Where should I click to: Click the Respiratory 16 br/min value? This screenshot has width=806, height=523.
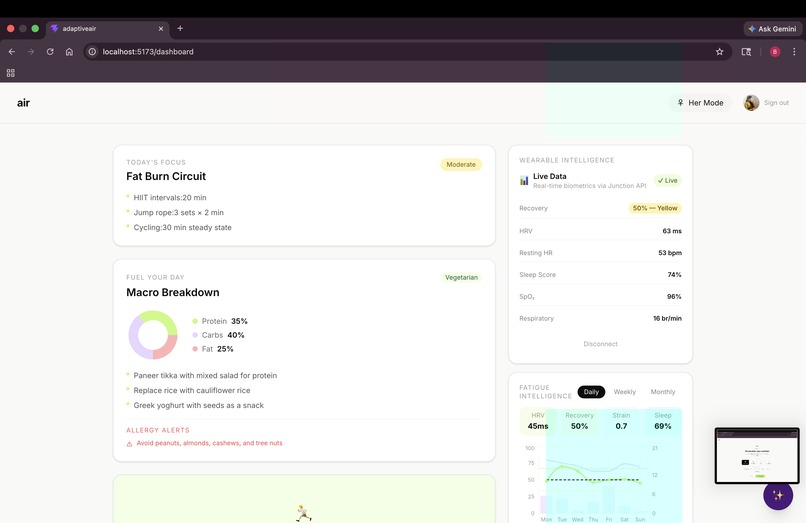(667, 318)
